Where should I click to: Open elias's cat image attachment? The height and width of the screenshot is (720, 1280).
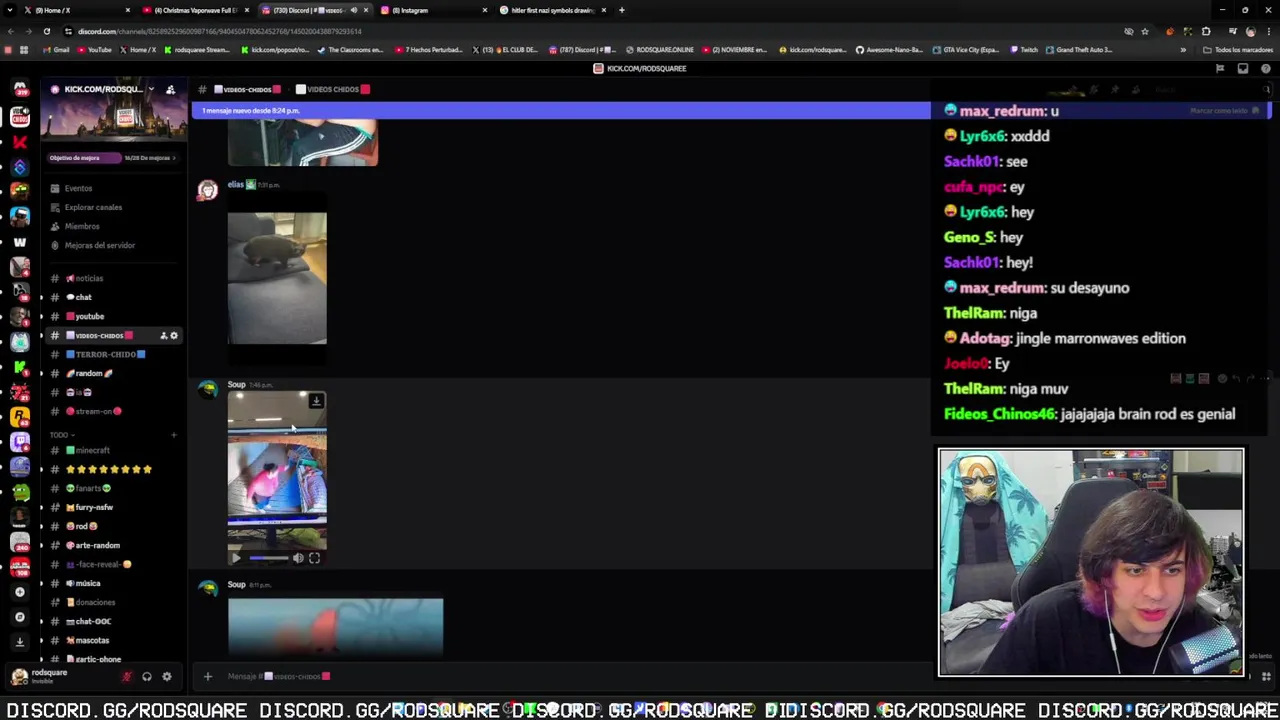[277, 278]
